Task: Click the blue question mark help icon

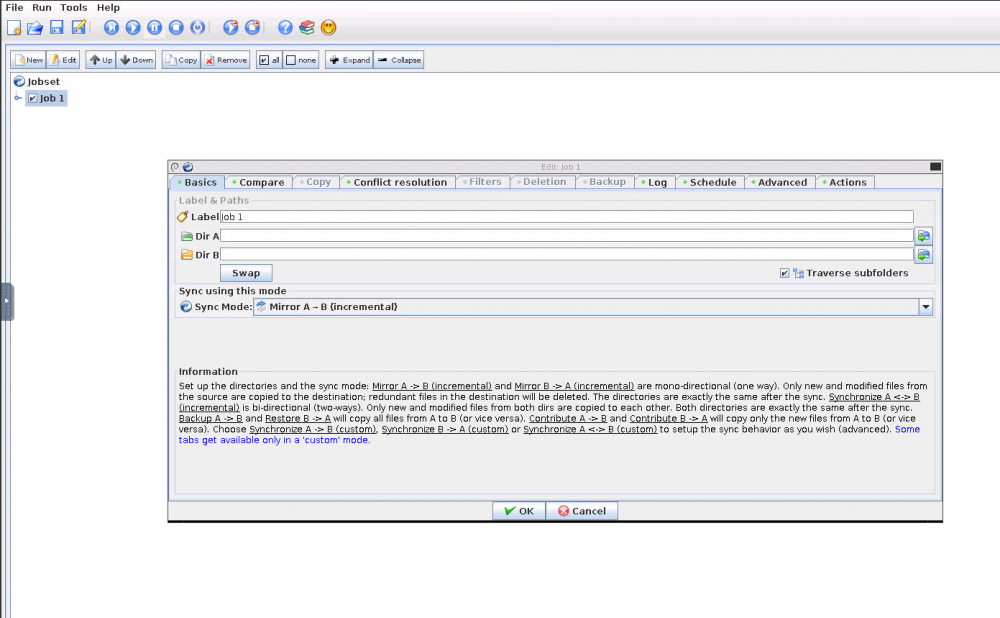Action: [x=285, y=27]
